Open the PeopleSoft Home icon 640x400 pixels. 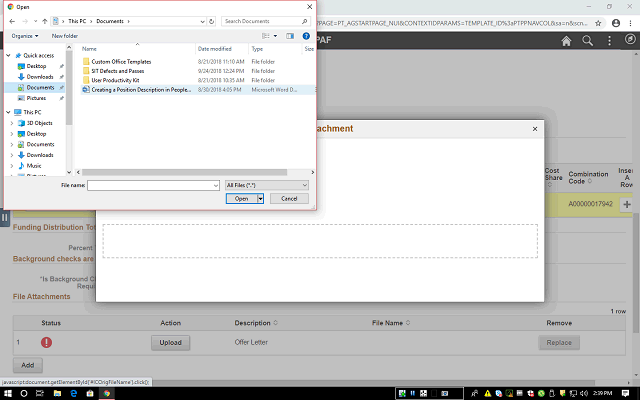[566, 40]
